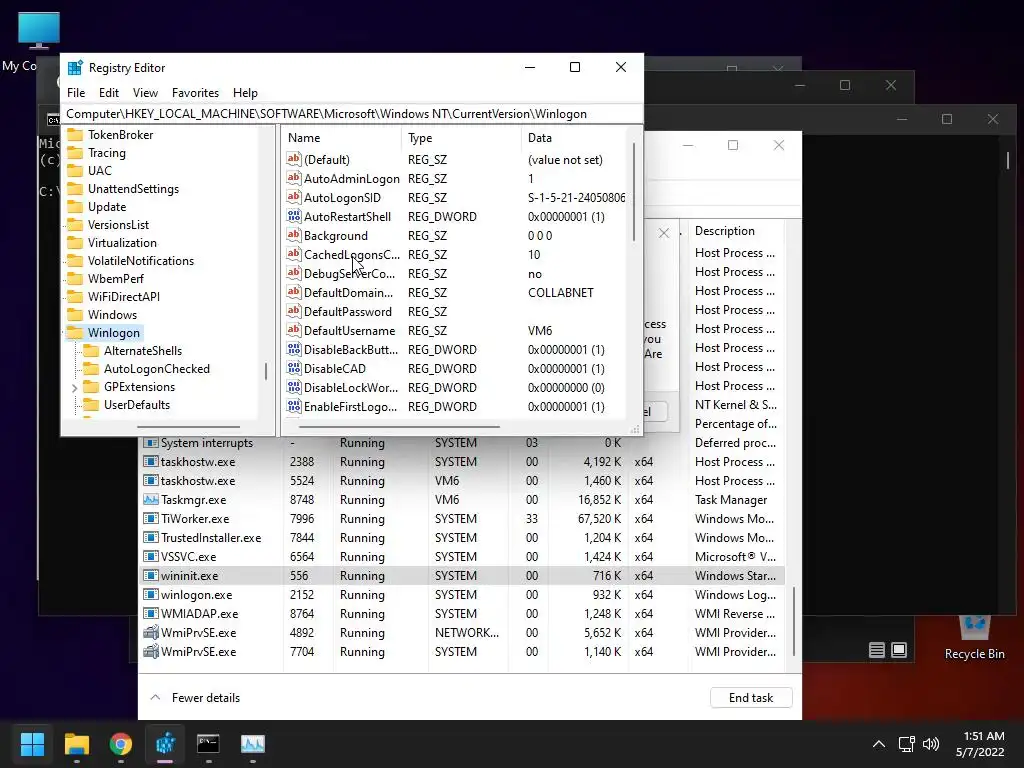
Task: Select the TiWorker.exe process icon
Action: pyautogui.click(x=151, y=519)
